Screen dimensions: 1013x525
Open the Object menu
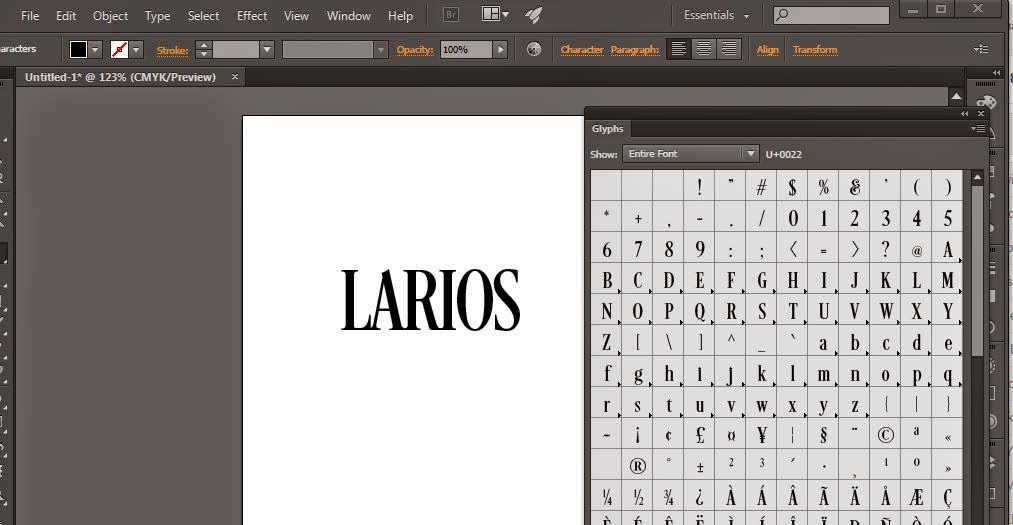110,15
